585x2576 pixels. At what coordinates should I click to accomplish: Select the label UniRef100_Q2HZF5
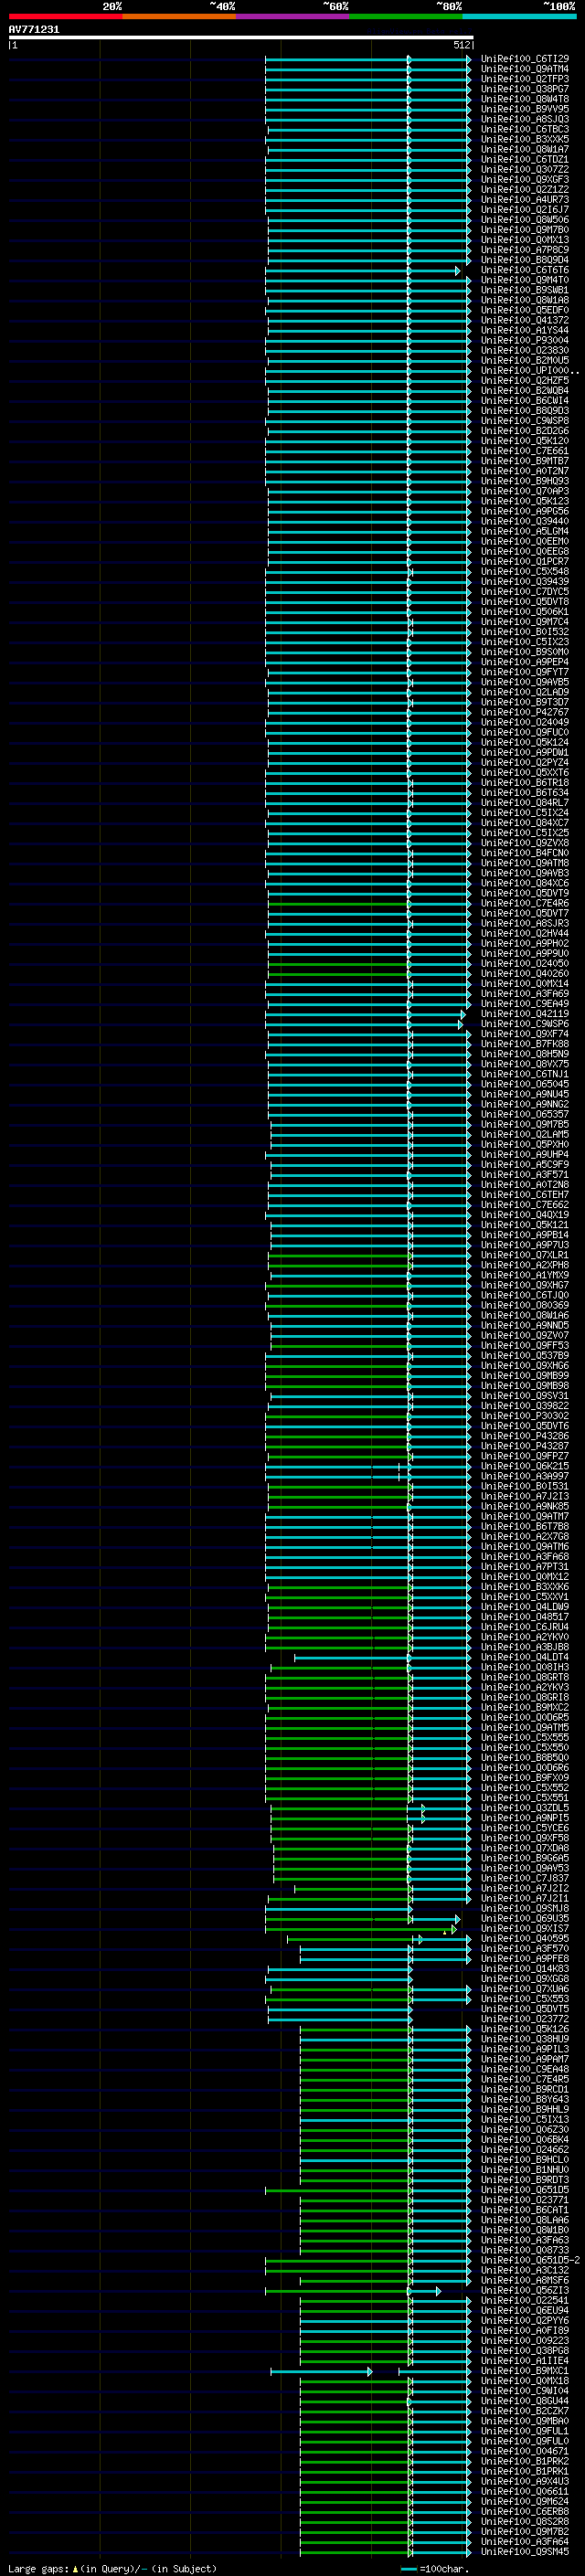(525, 381)
